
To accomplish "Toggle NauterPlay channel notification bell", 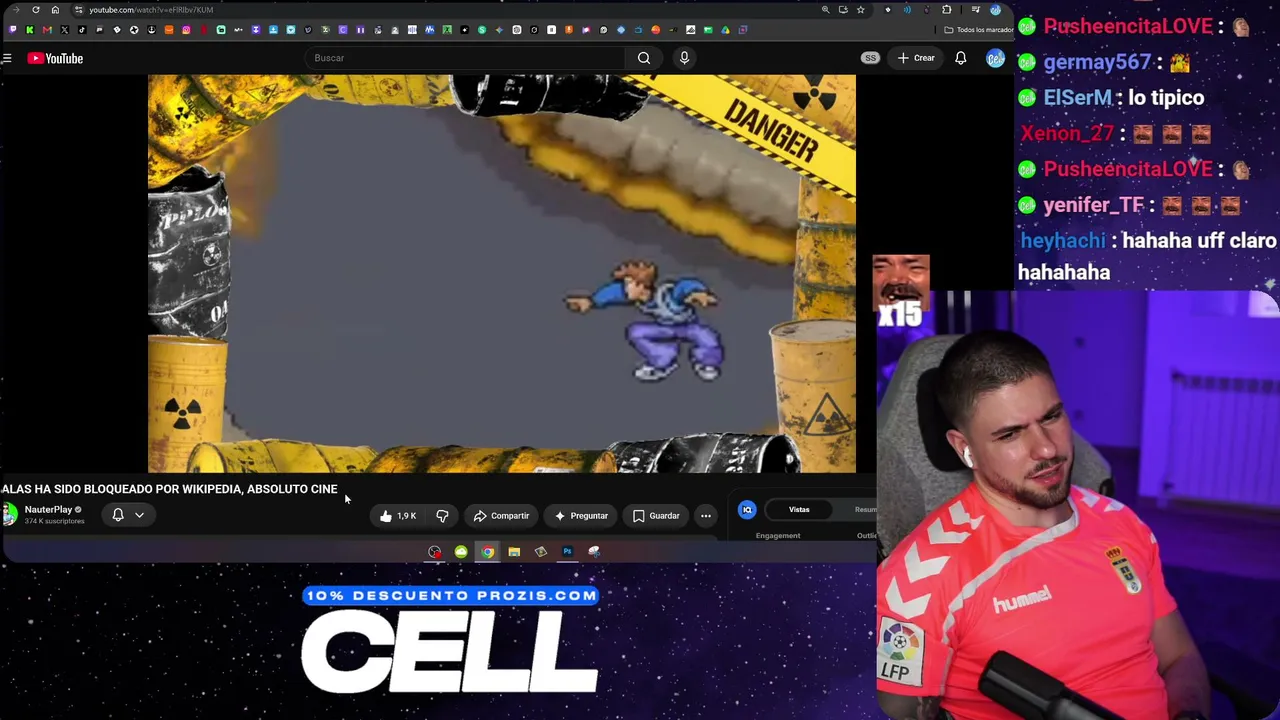I will pyautogui.click(x=118, y=515).
